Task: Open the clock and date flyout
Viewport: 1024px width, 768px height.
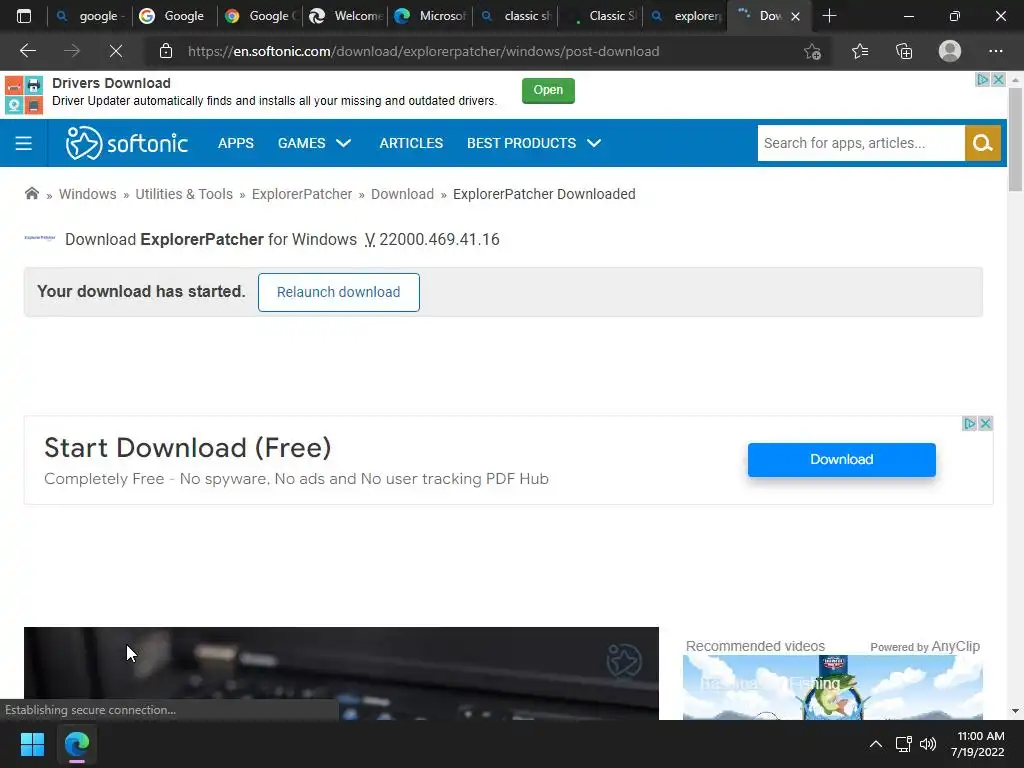Action: pyautogui.click(x=978, y=744)
